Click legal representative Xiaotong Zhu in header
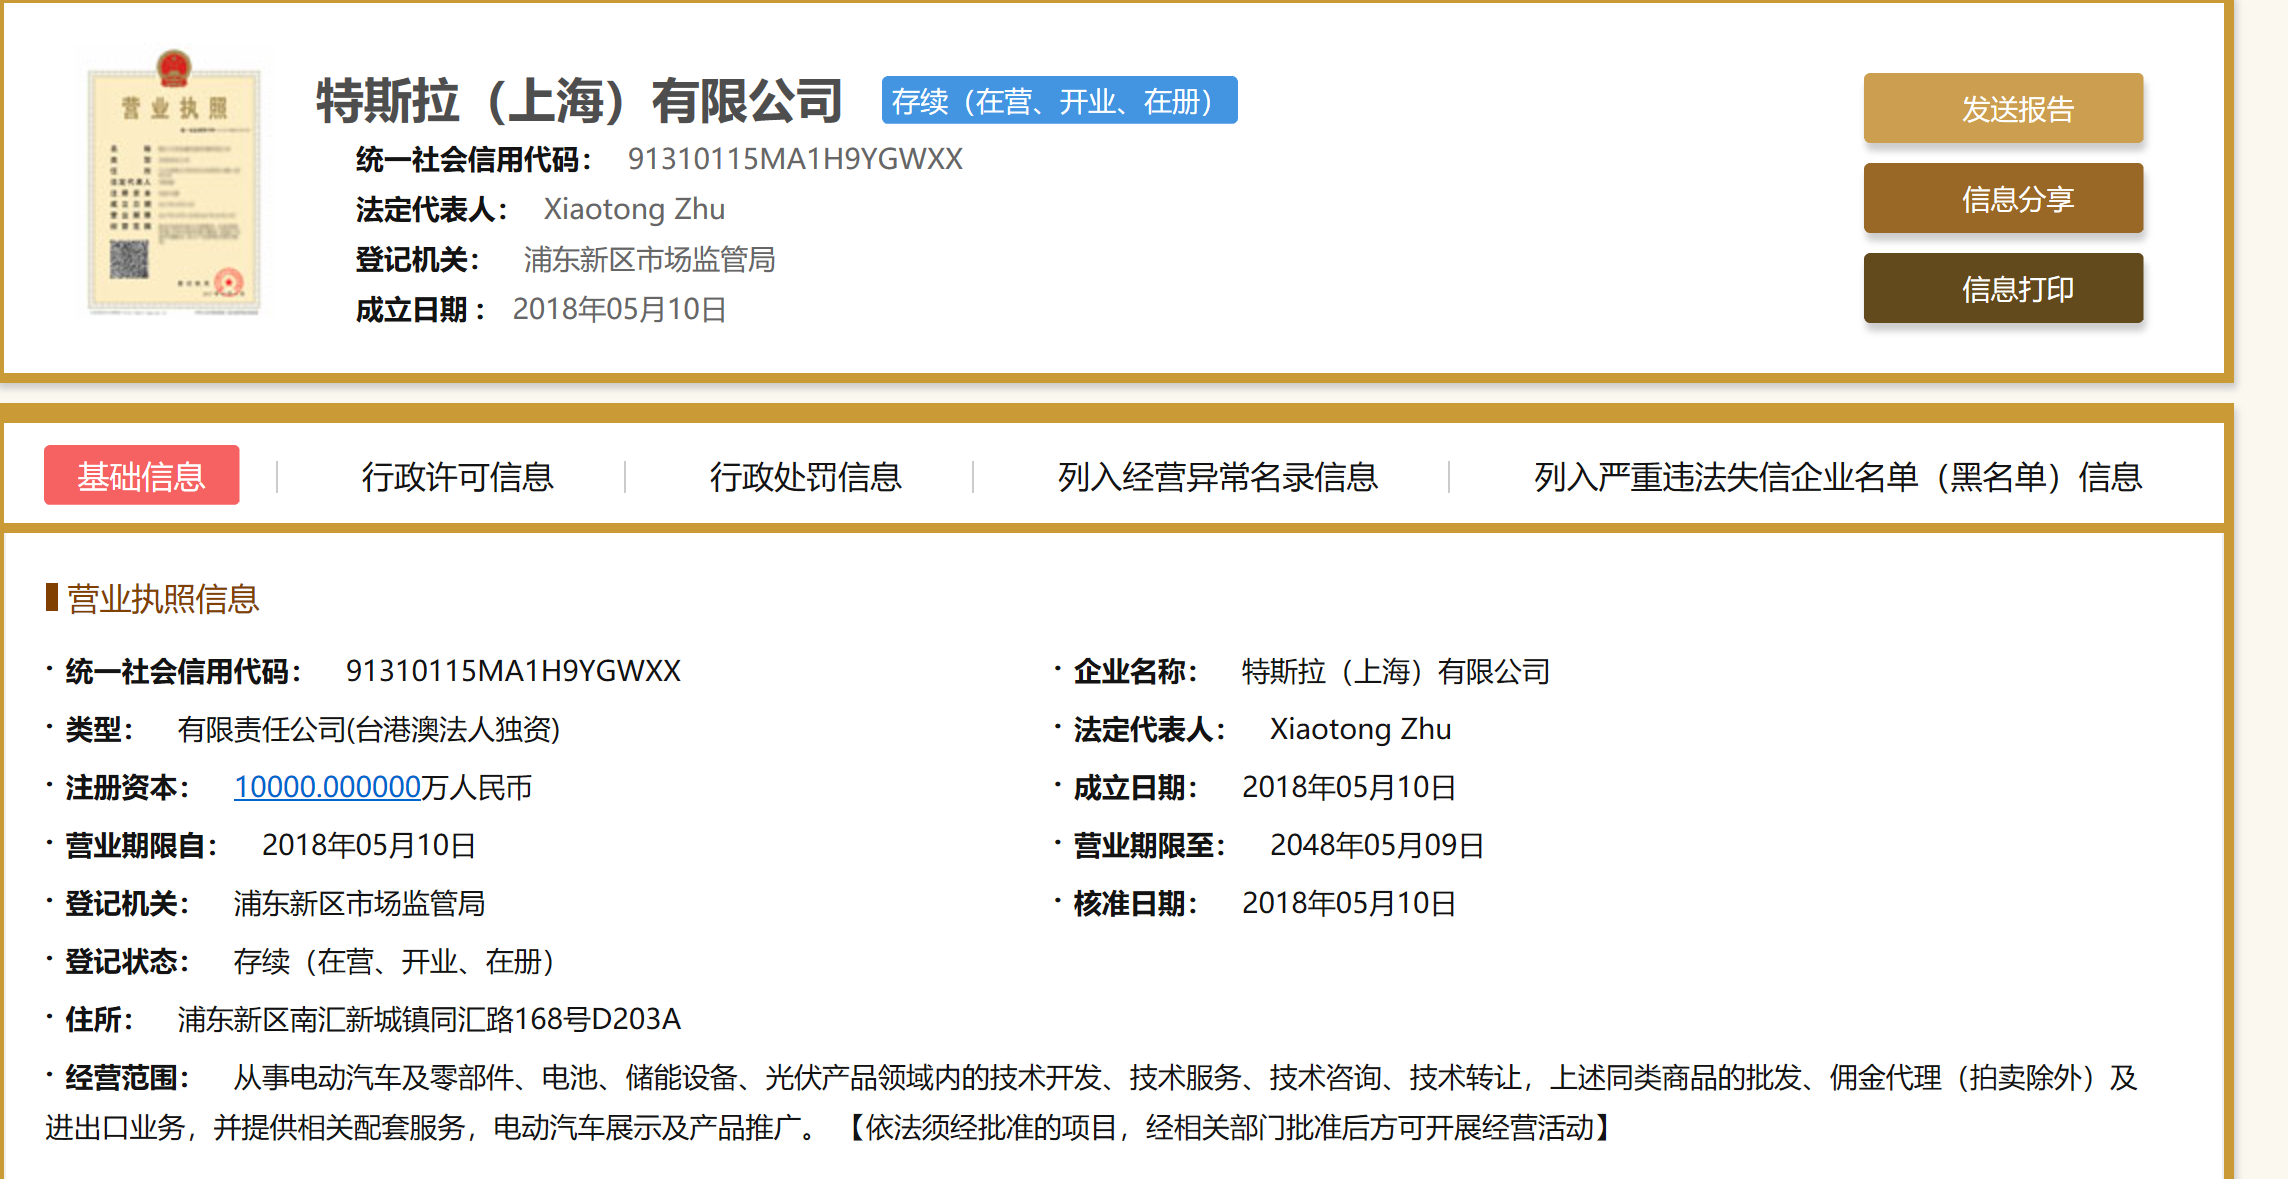The width and height of the screenshot is (2288, 1179). 634,209
